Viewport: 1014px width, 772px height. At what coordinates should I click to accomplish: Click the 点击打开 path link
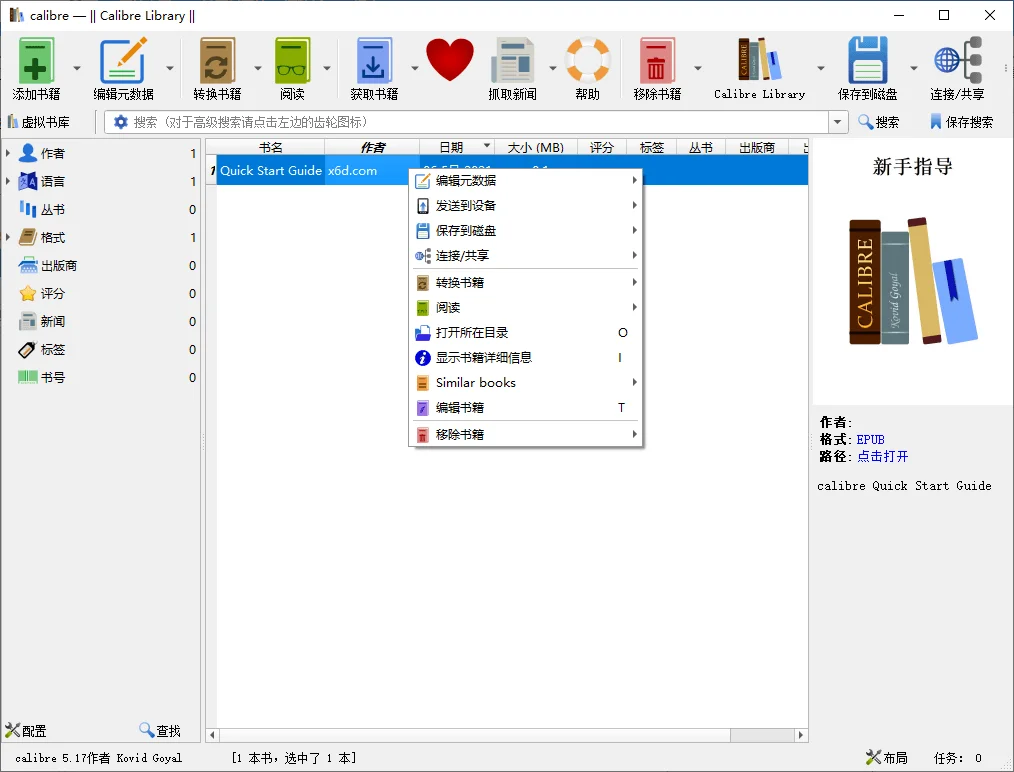point(882,456)
